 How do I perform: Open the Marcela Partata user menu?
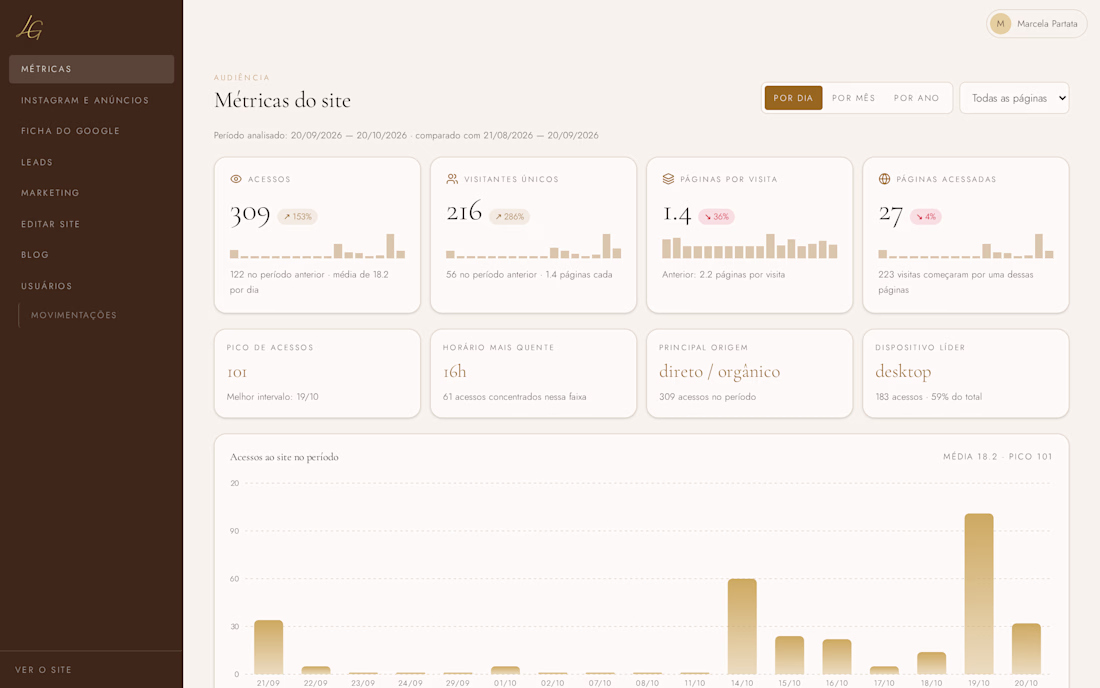click(x=1037, y=24)
